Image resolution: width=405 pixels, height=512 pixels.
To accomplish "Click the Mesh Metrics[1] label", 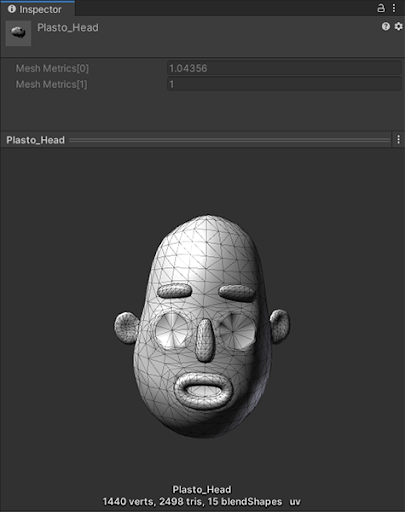I will (x=52, y=84).
